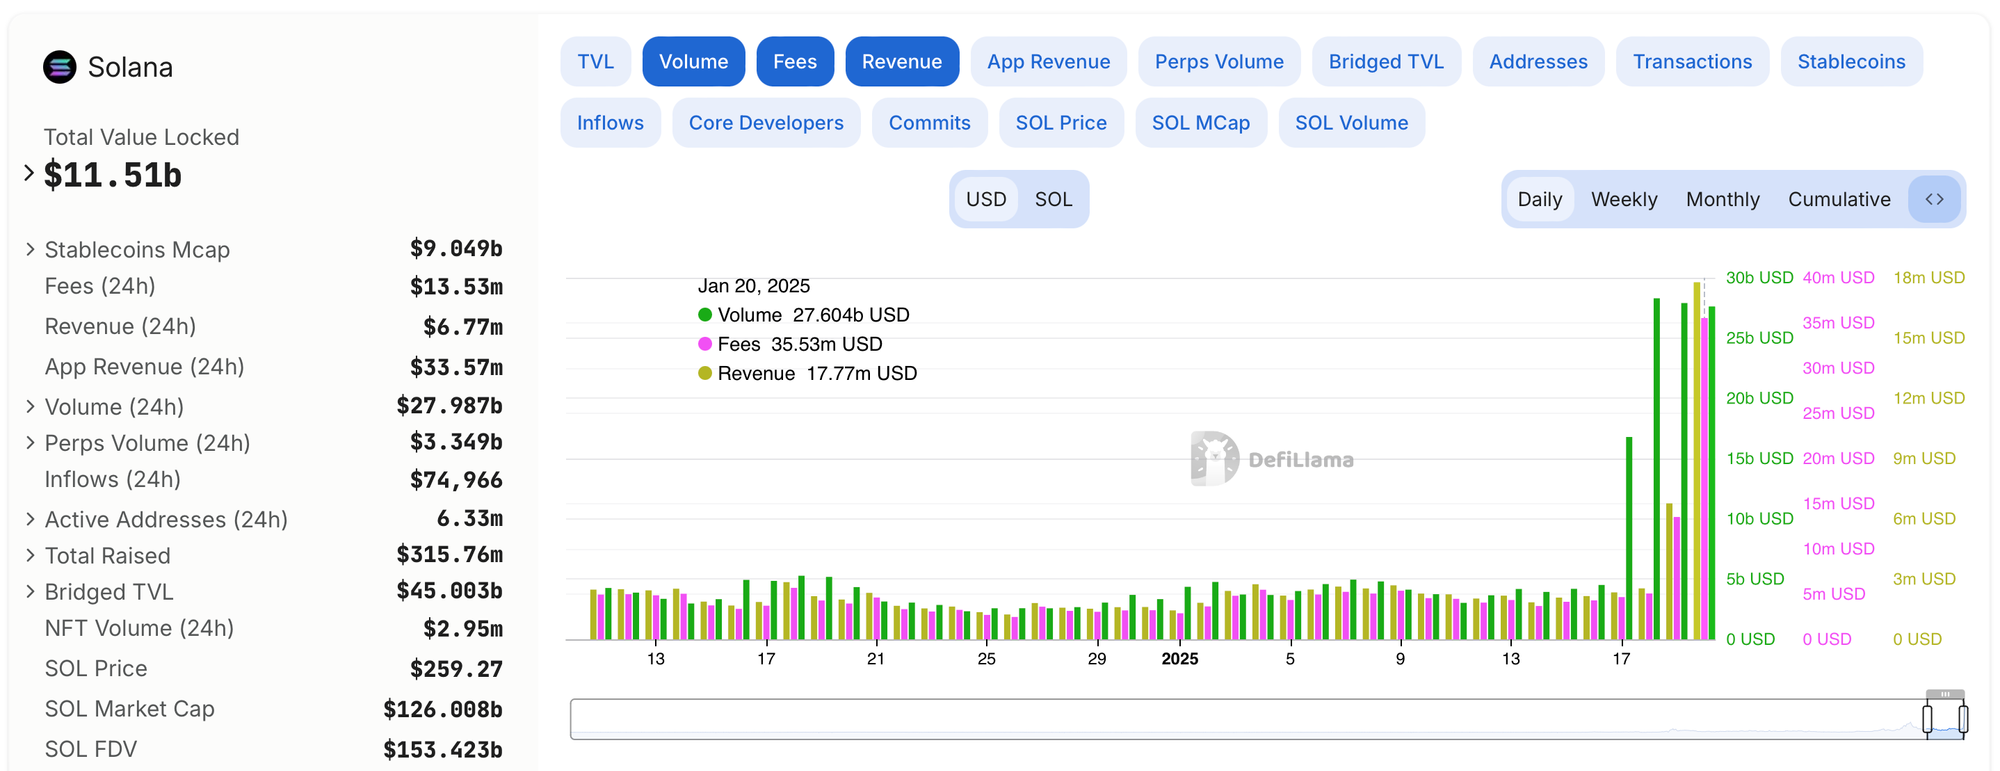This screenshot has width=2000, height=771.
Task: Click the Jan 20, 2025 tooltip date
Action: pos(754,286)
